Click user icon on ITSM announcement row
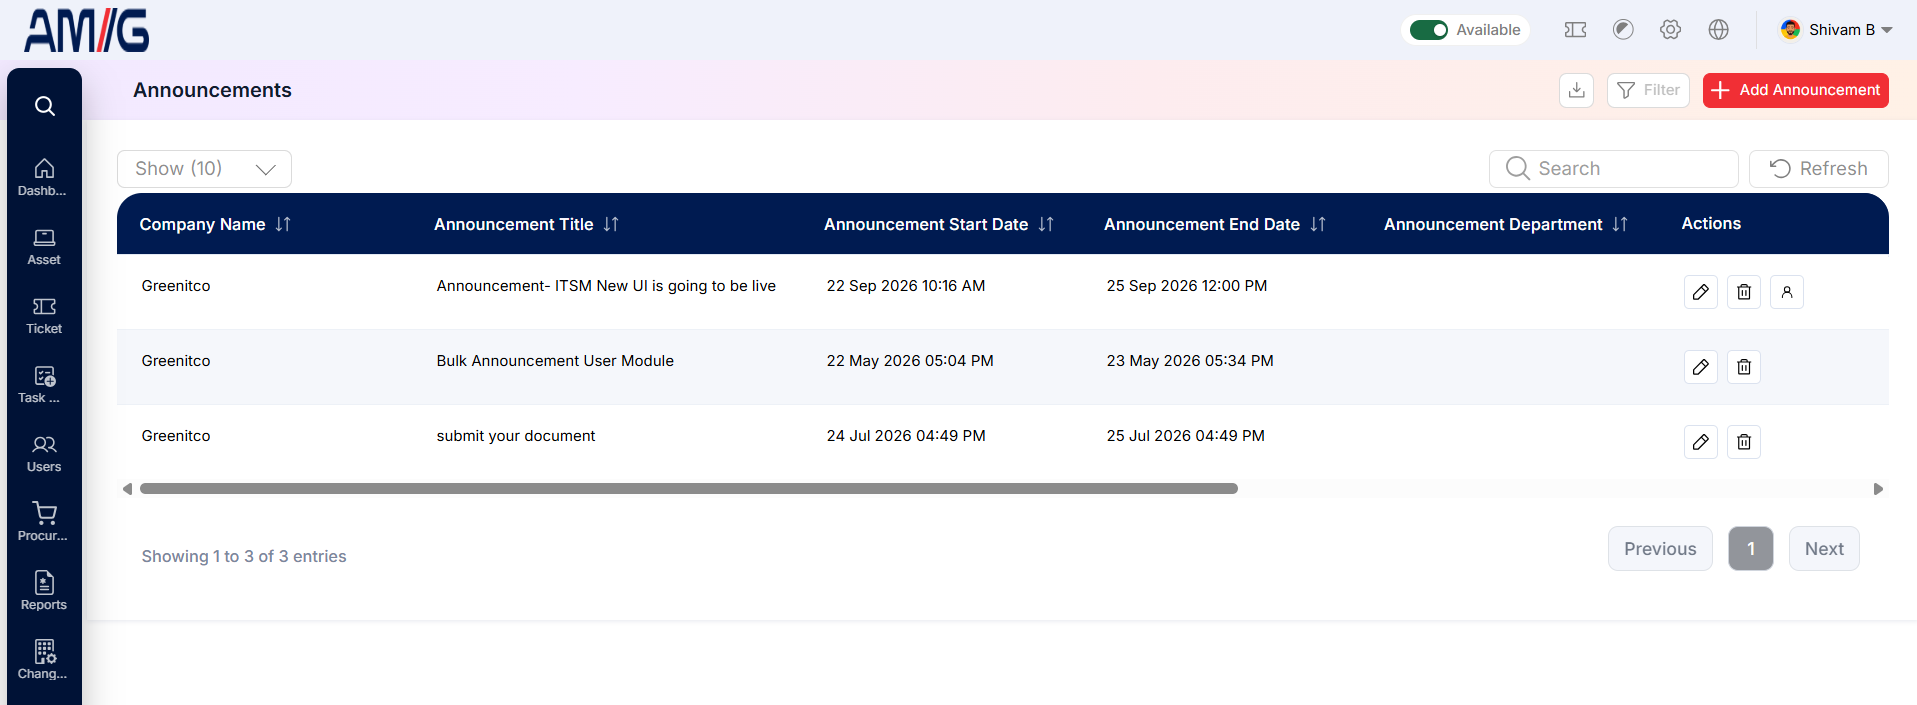This screenshot has width=1917, height=705. (x=1787, y=292)
